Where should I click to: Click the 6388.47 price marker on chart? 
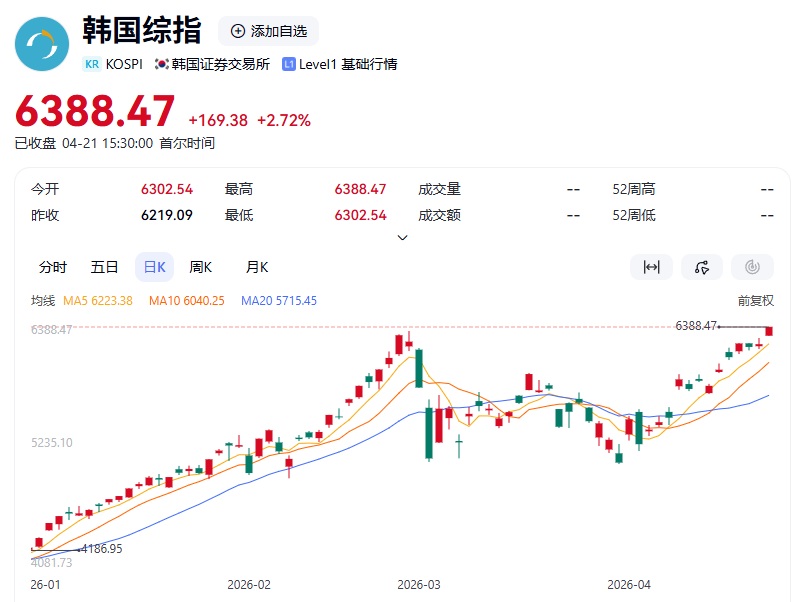coord(697,326)
